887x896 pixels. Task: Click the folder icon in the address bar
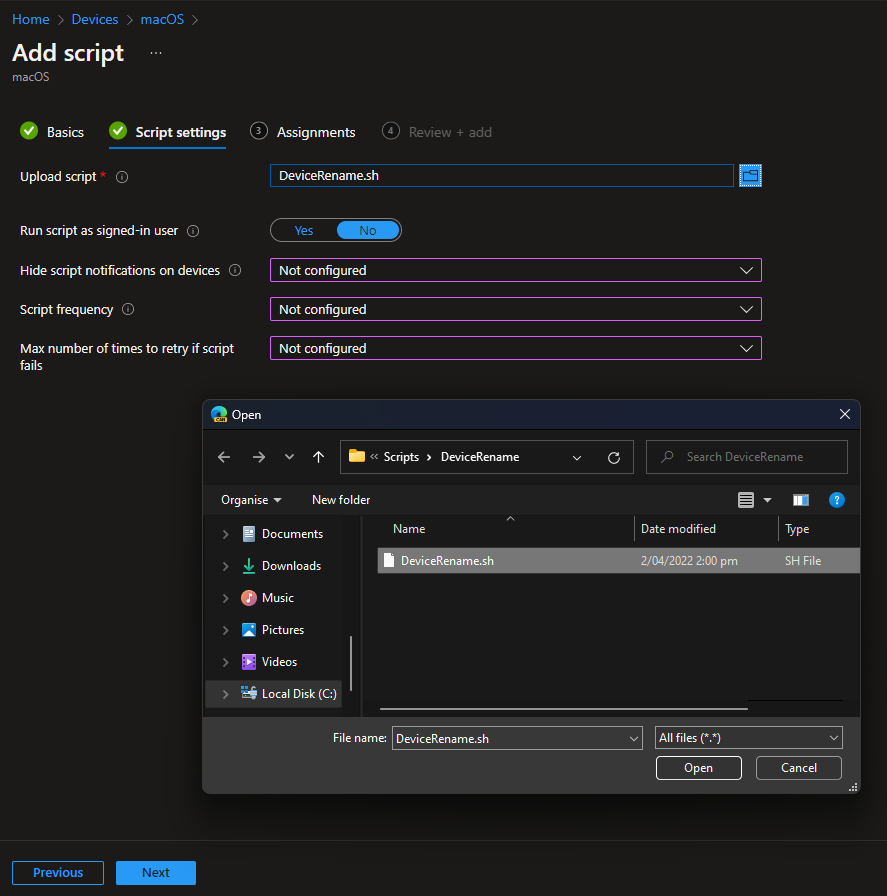(357, 456)
